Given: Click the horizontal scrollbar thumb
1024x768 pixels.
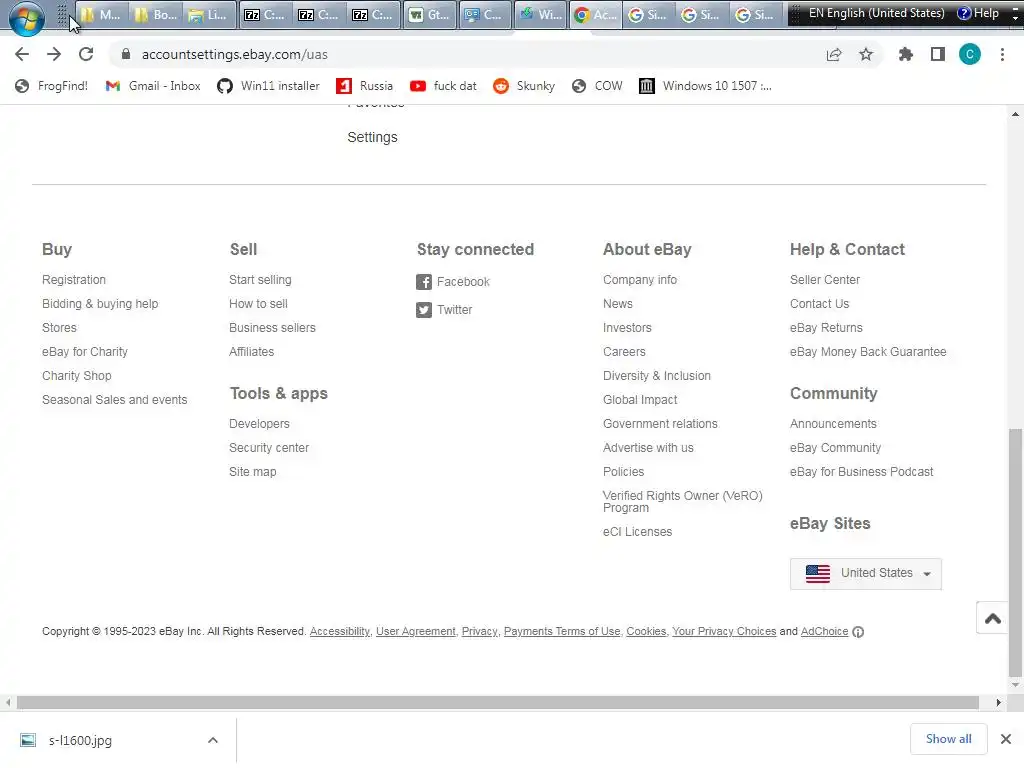Looking at the screenshot, I should pos(498,703).
